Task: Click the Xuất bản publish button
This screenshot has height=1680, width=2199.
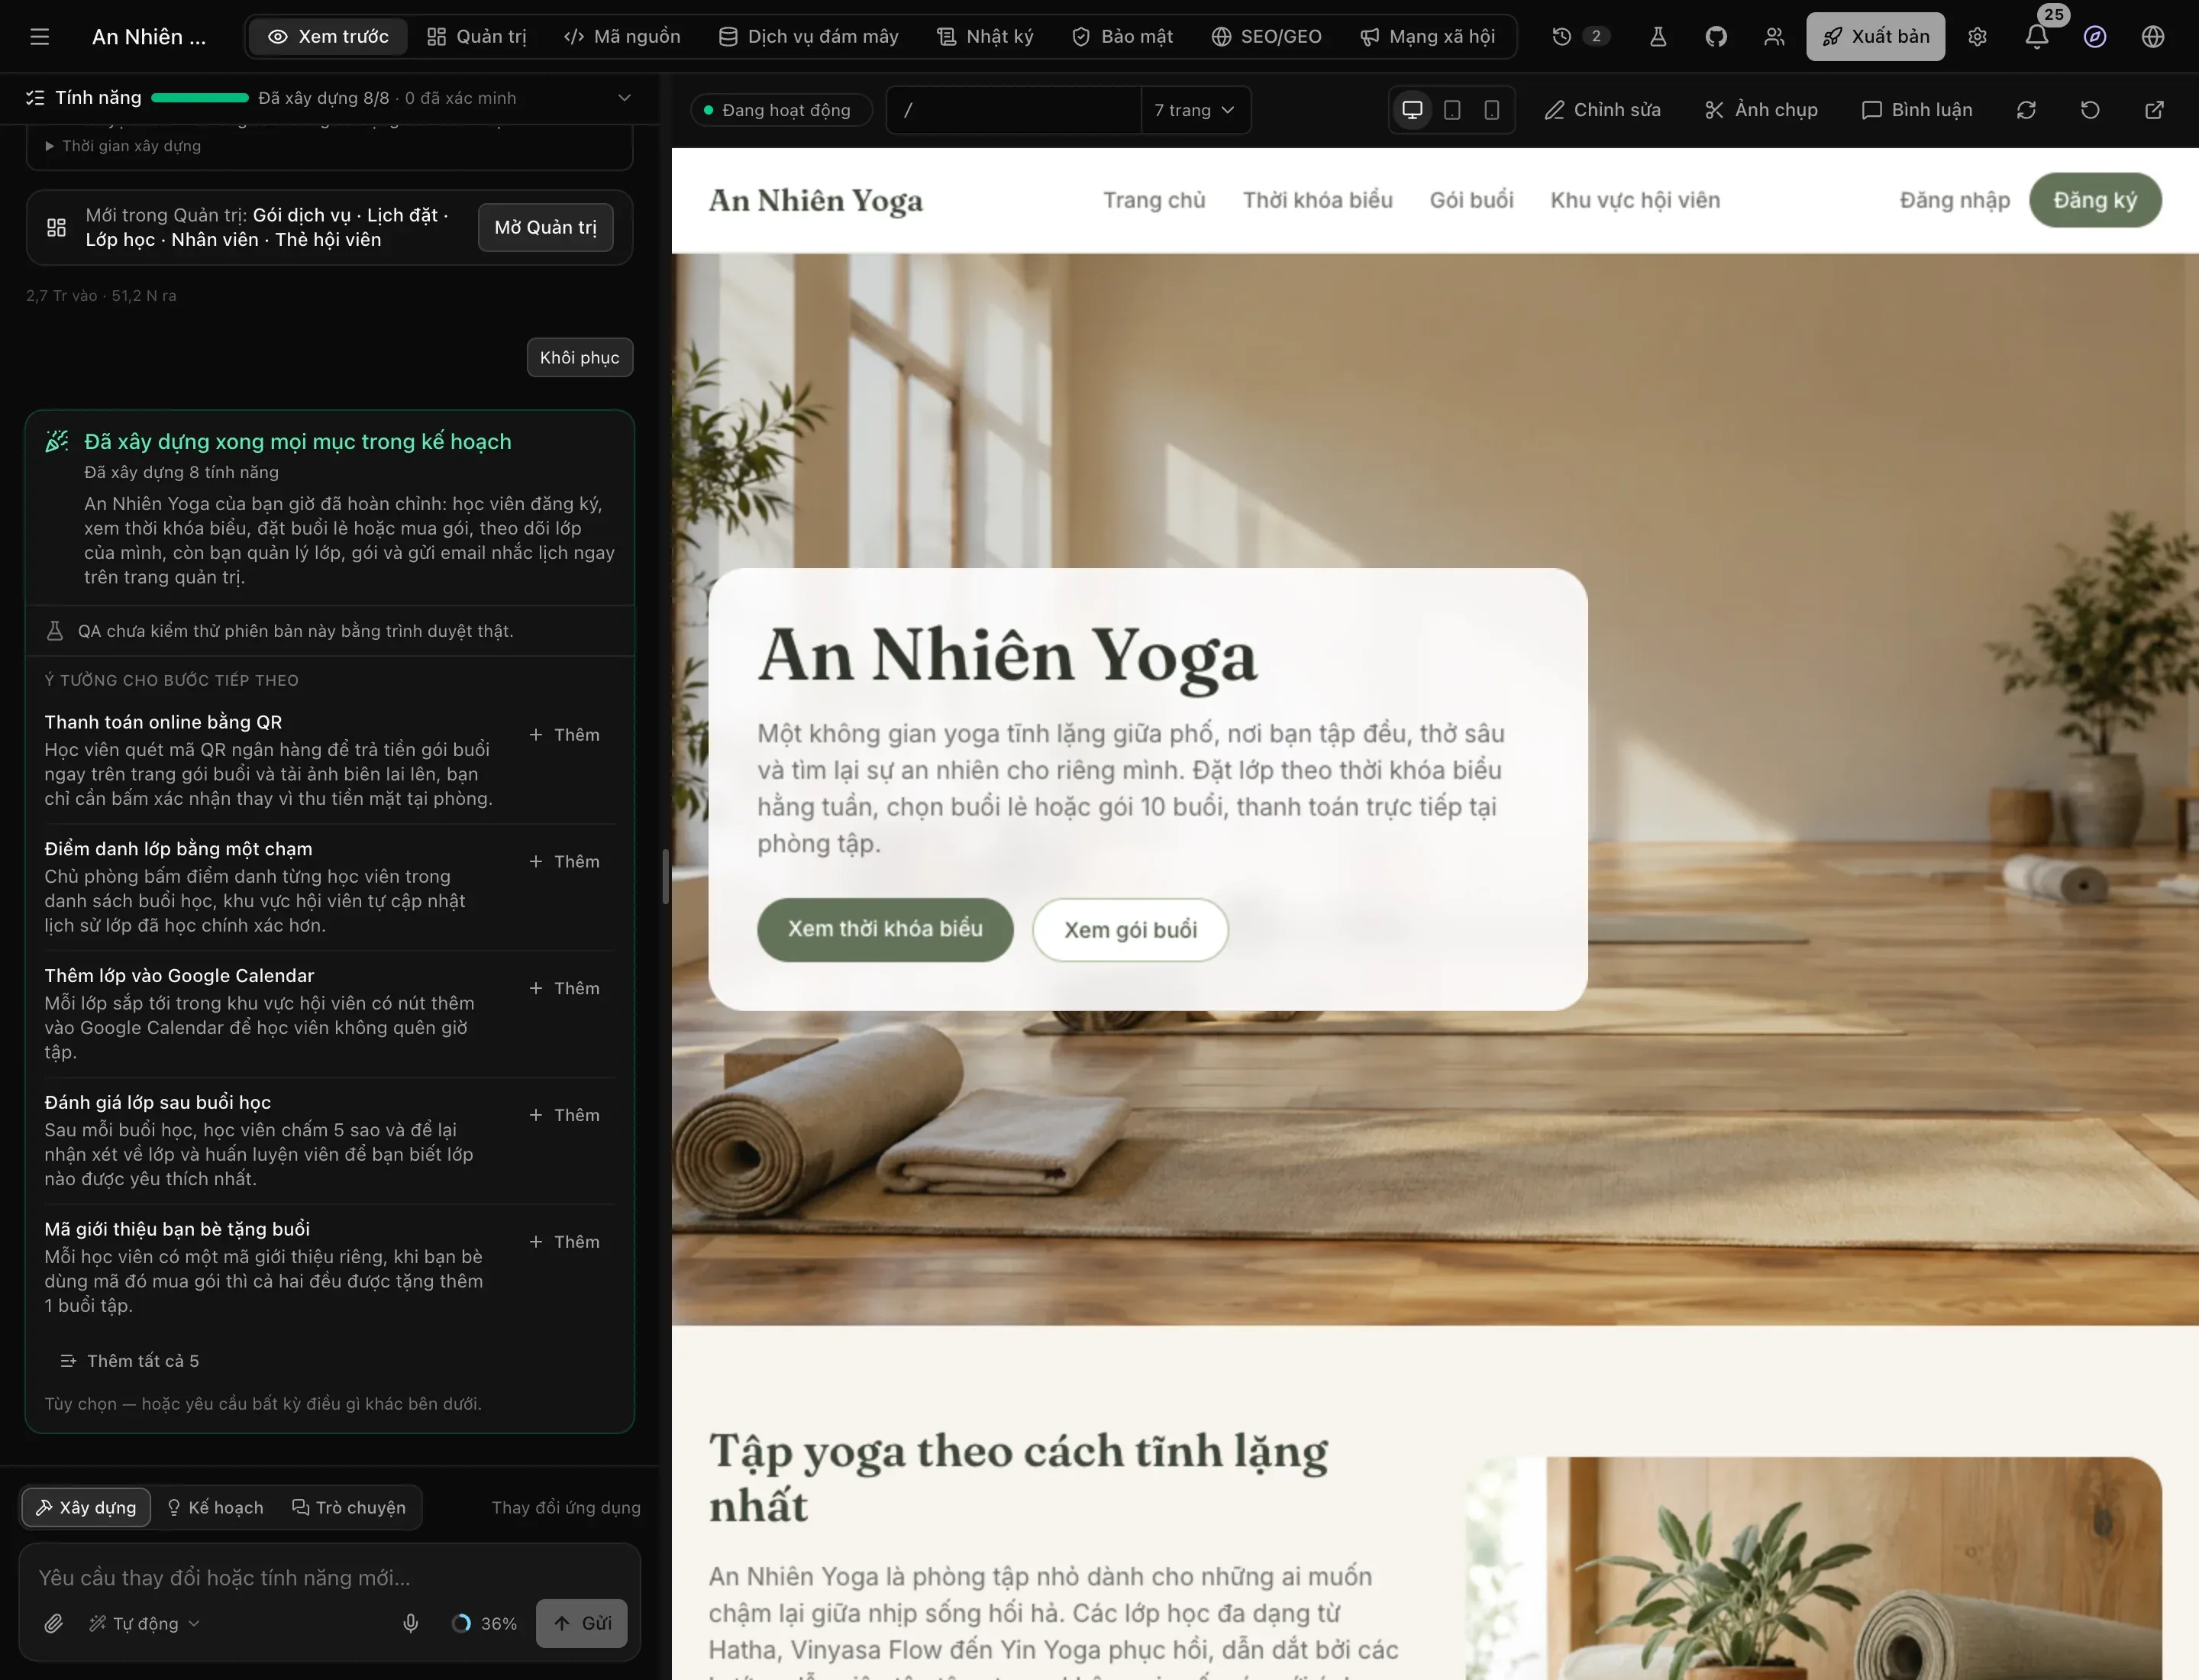Action: (1875, 37)
